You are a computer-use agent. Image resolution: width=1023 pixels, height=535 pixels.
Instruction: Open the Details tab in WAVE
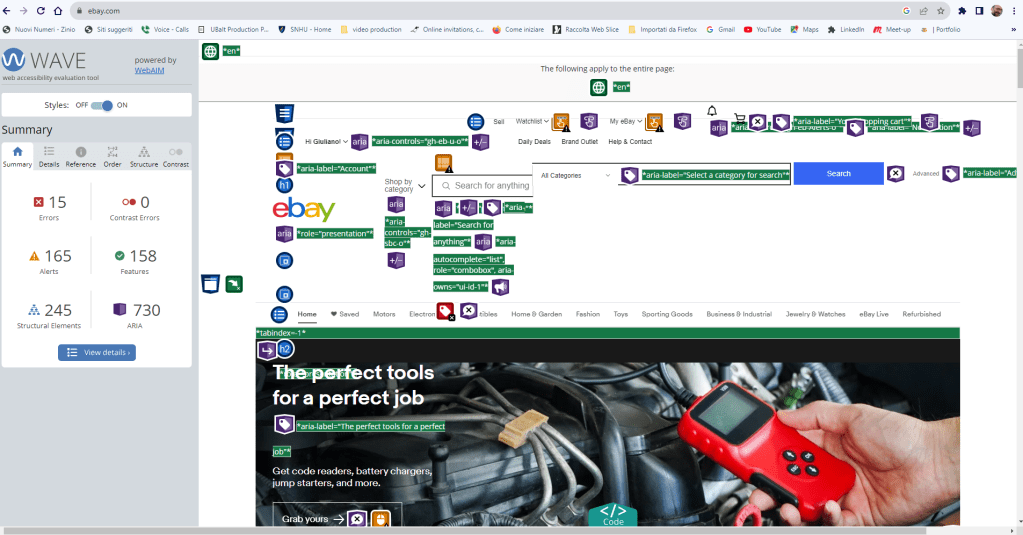click(x=49, y=156)
